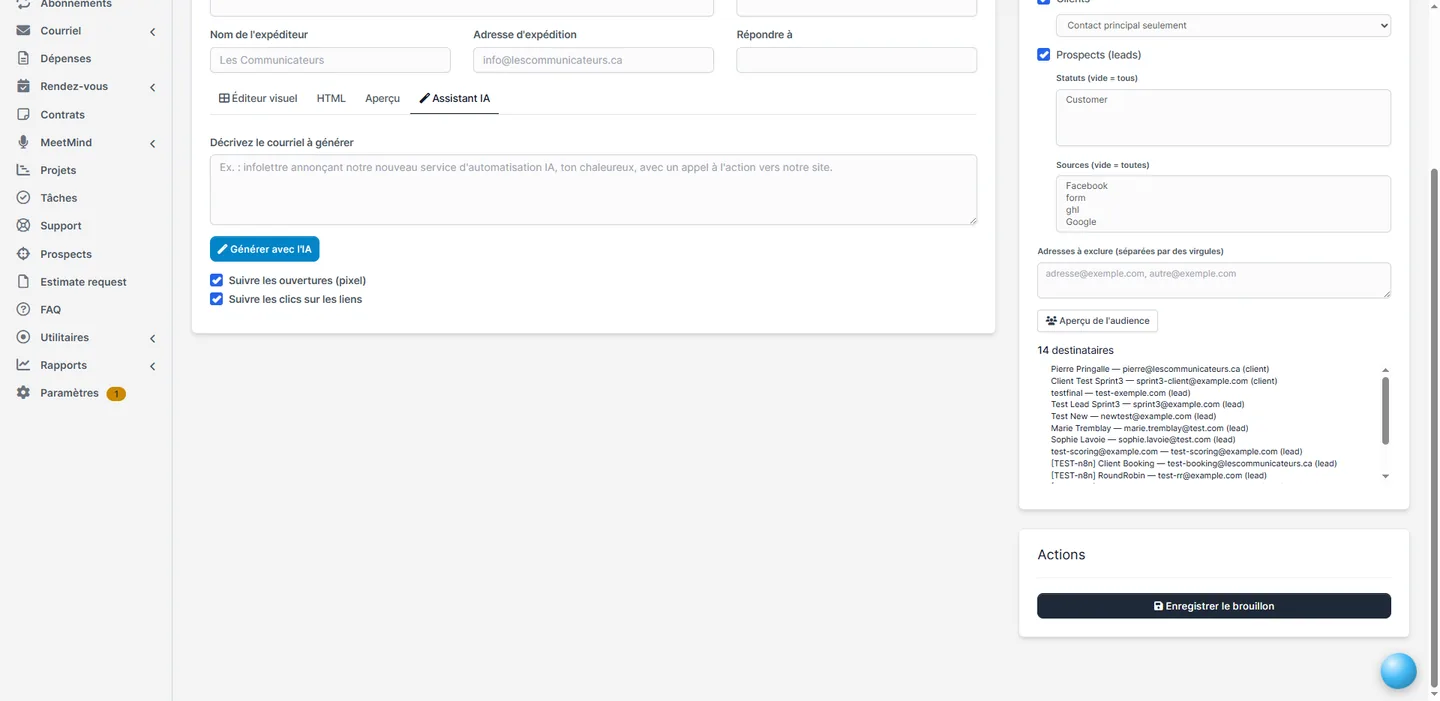Click the Répondre à input field
The image size is (1440, 701).
tap(856, 60)
